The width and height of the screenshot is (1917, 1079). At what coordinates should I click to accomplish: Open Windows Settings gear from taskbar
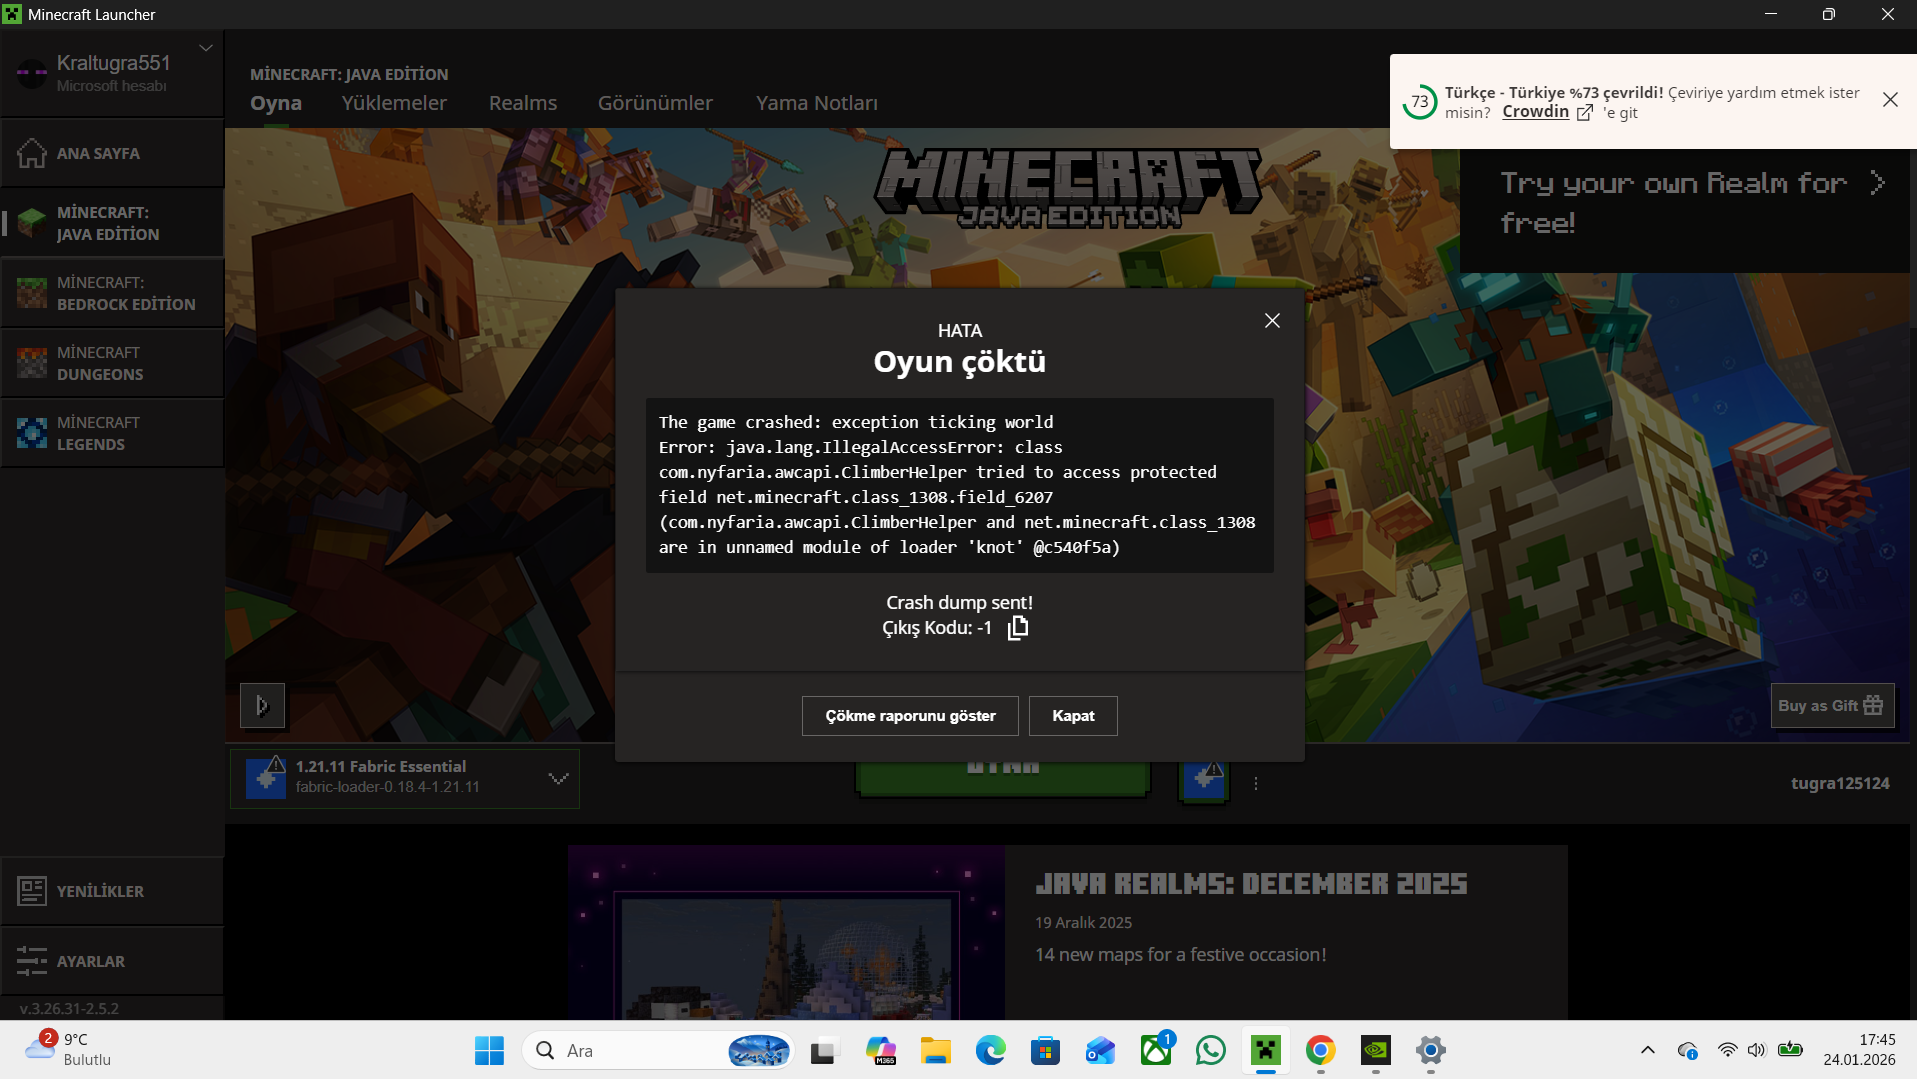(1431, 1051)
